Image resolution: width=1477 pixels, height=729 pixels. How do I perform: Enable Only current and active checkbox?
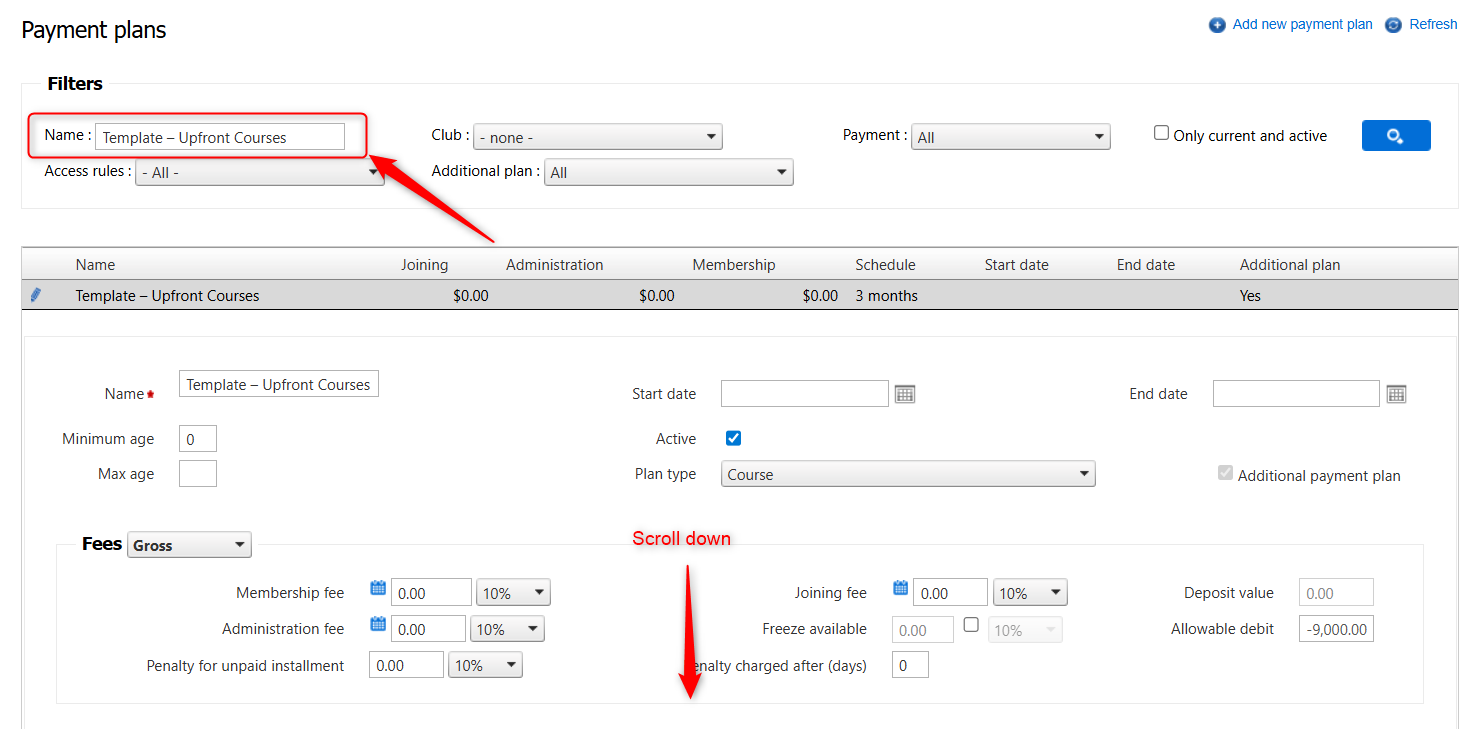(1161, 133)
